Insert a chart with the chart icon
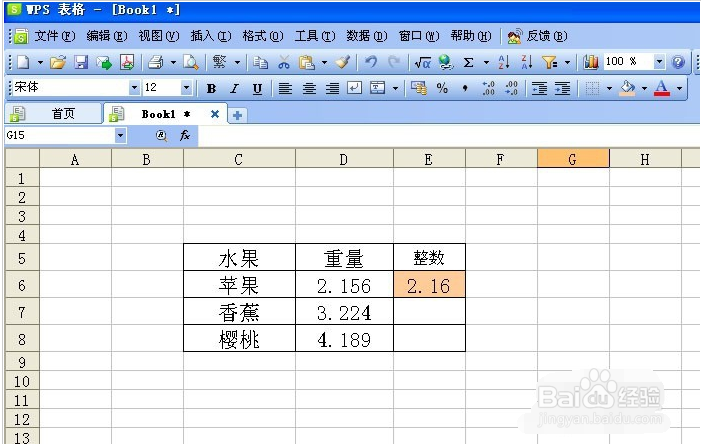Image resolution: width=701 pixels, height=444 pixels. 591,62
